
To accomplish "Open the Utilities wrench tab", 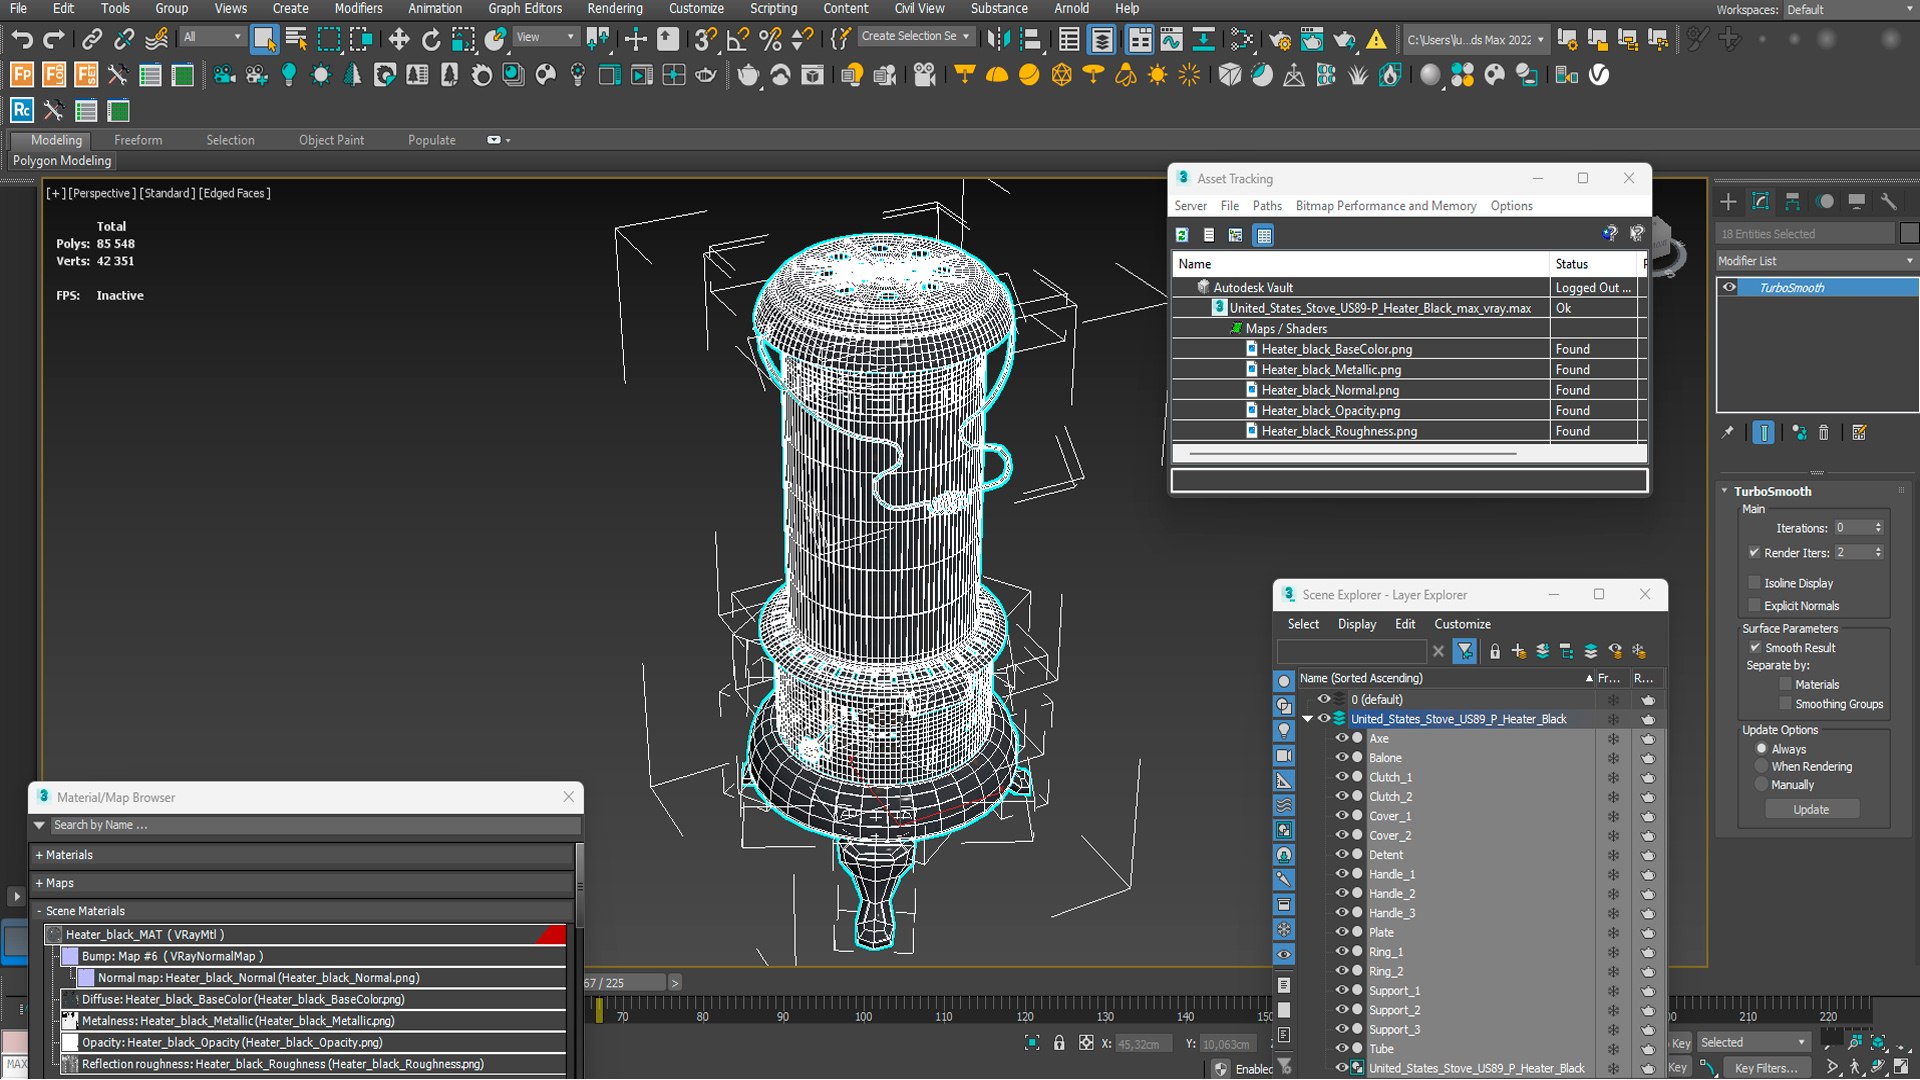I will coord(1888,201).
